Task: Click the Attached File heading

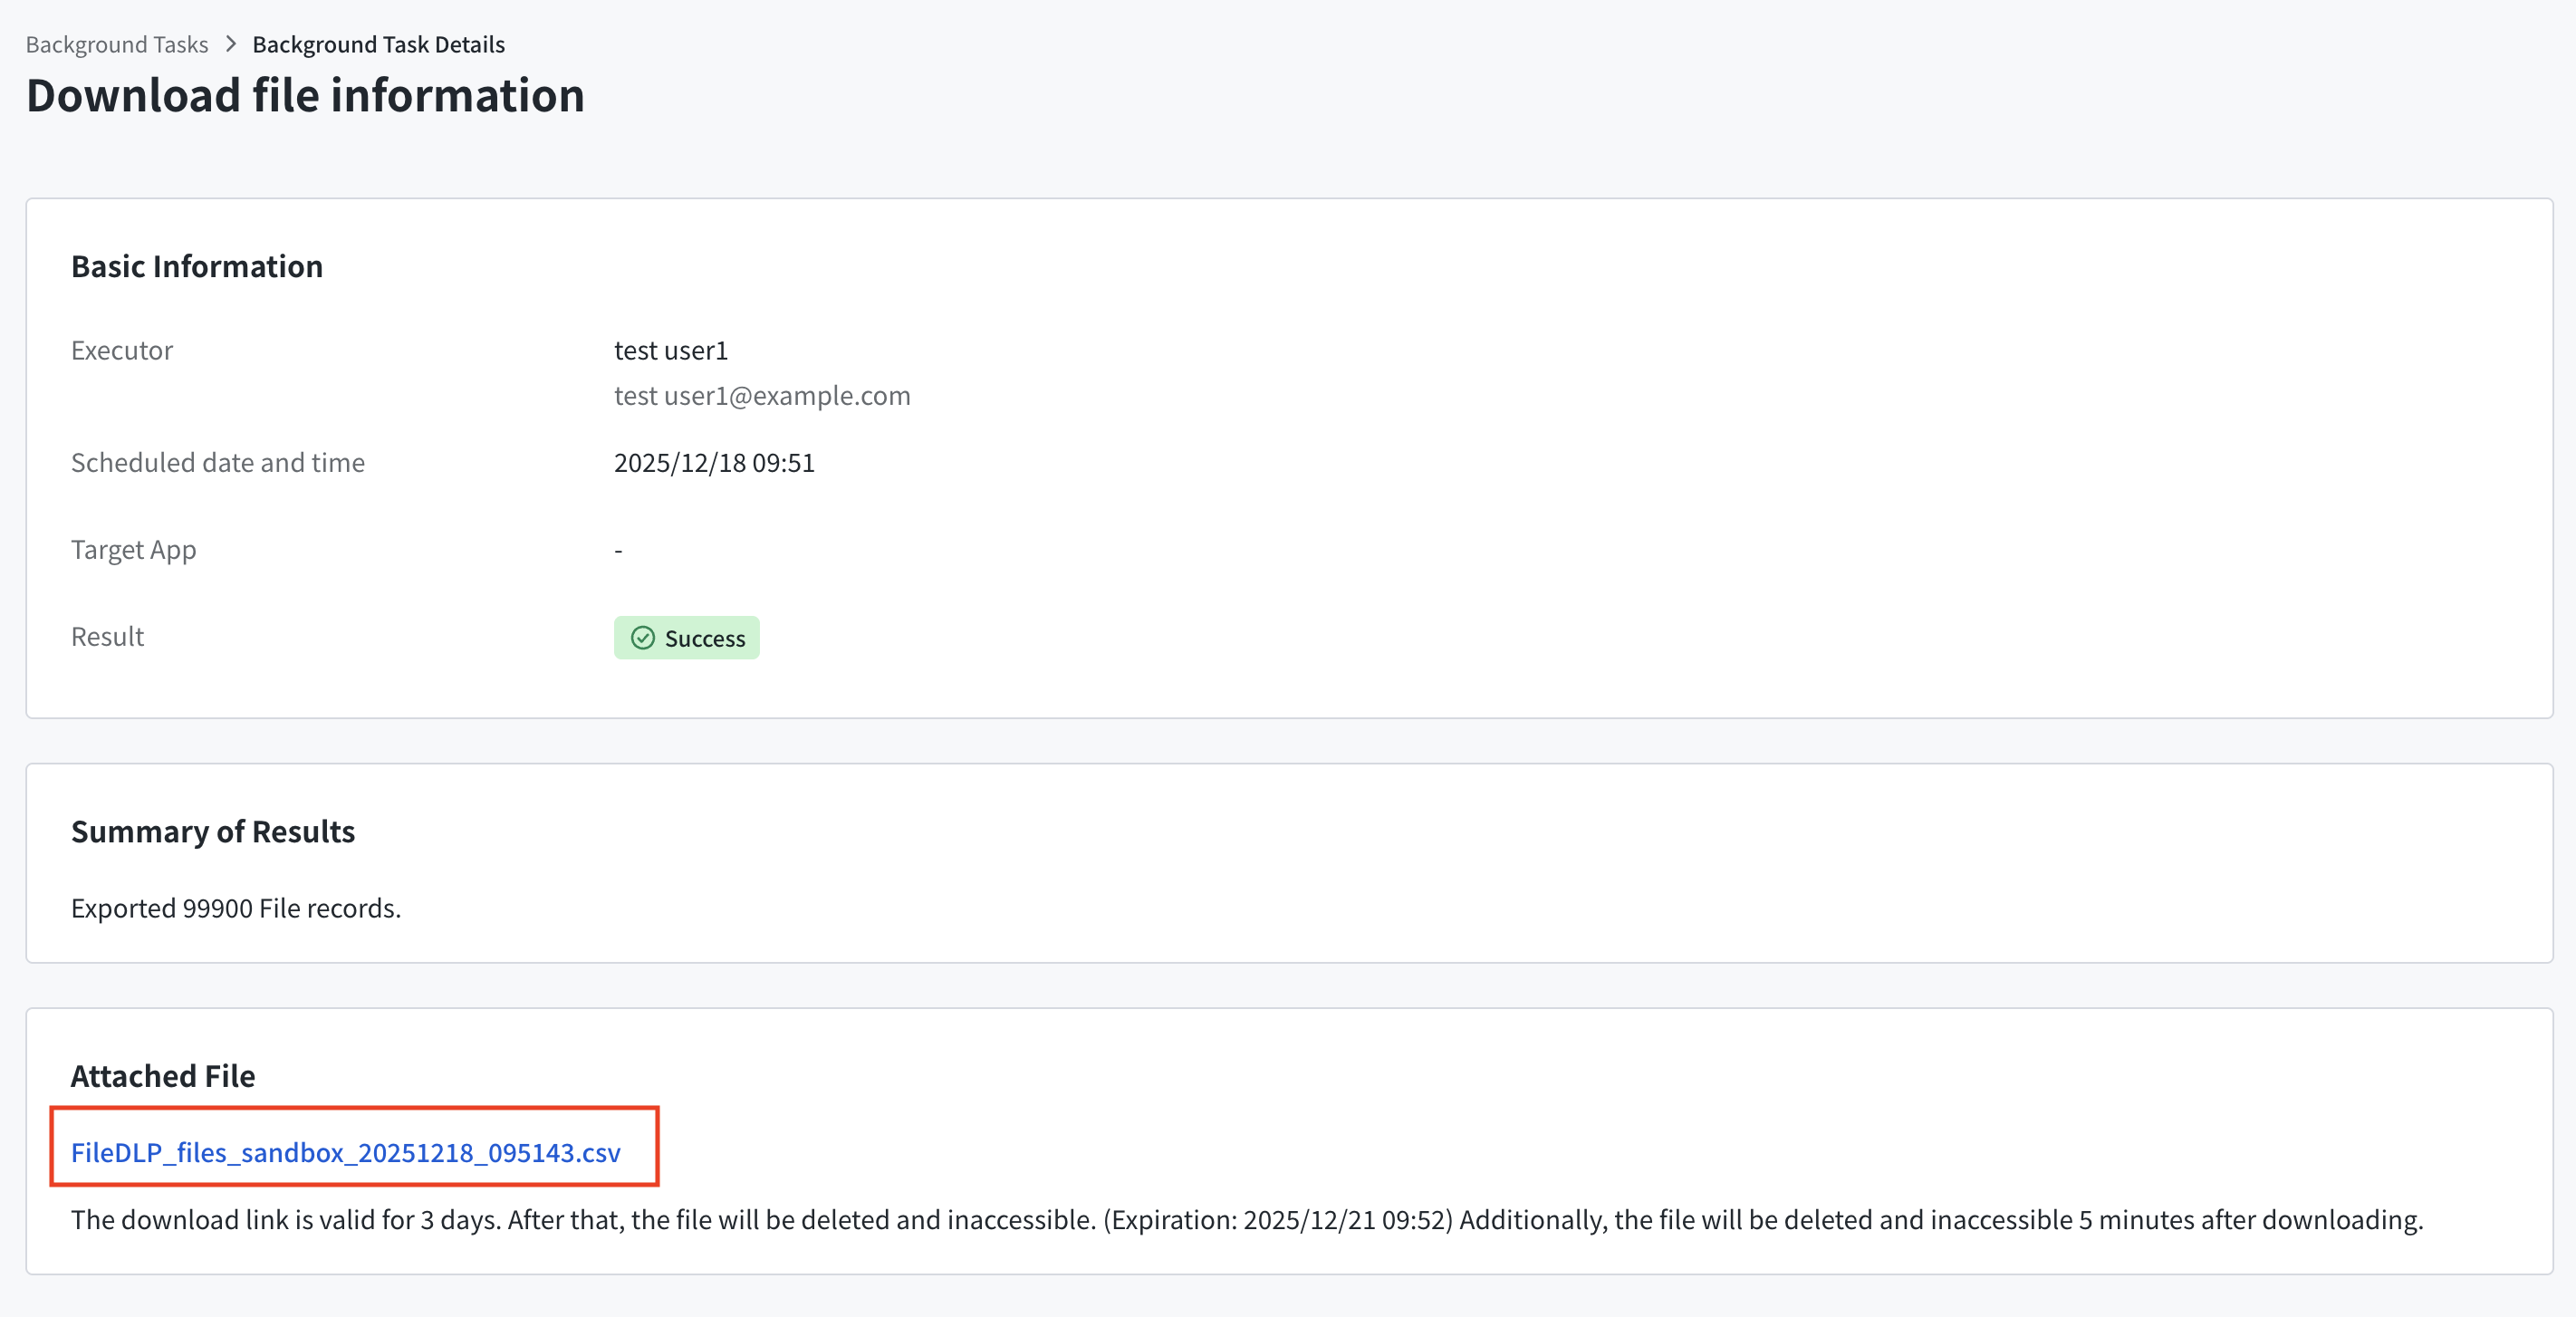Action: click(x=163, y=1075)
